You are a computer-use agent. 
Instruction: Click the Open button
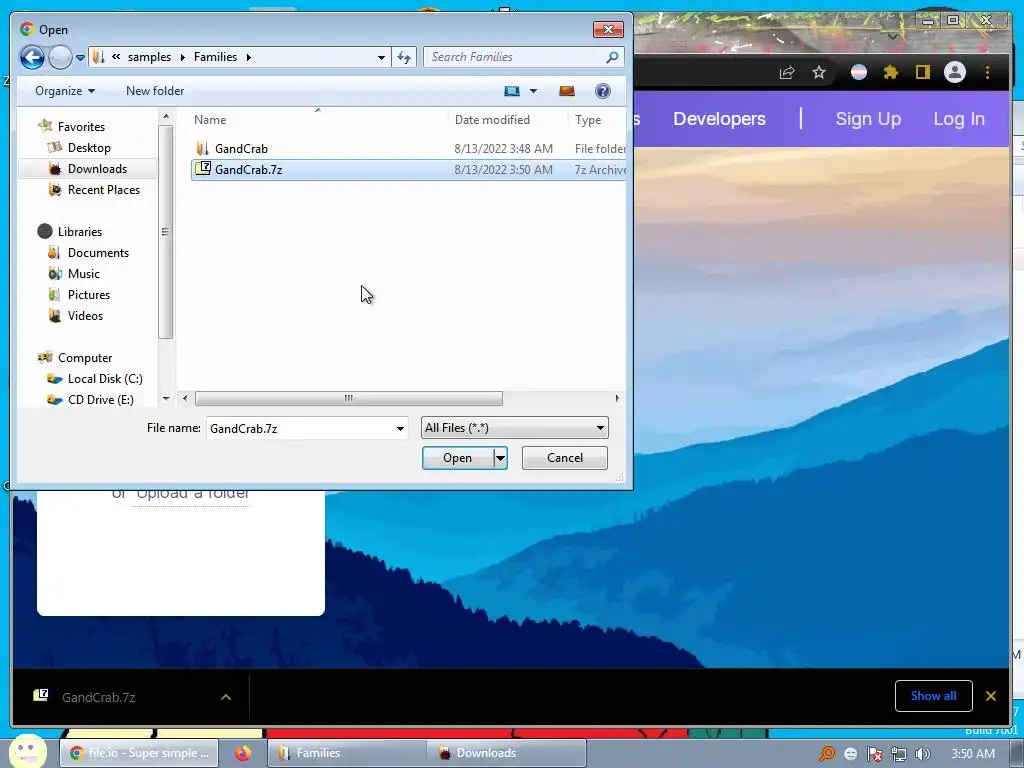(457, 458)
